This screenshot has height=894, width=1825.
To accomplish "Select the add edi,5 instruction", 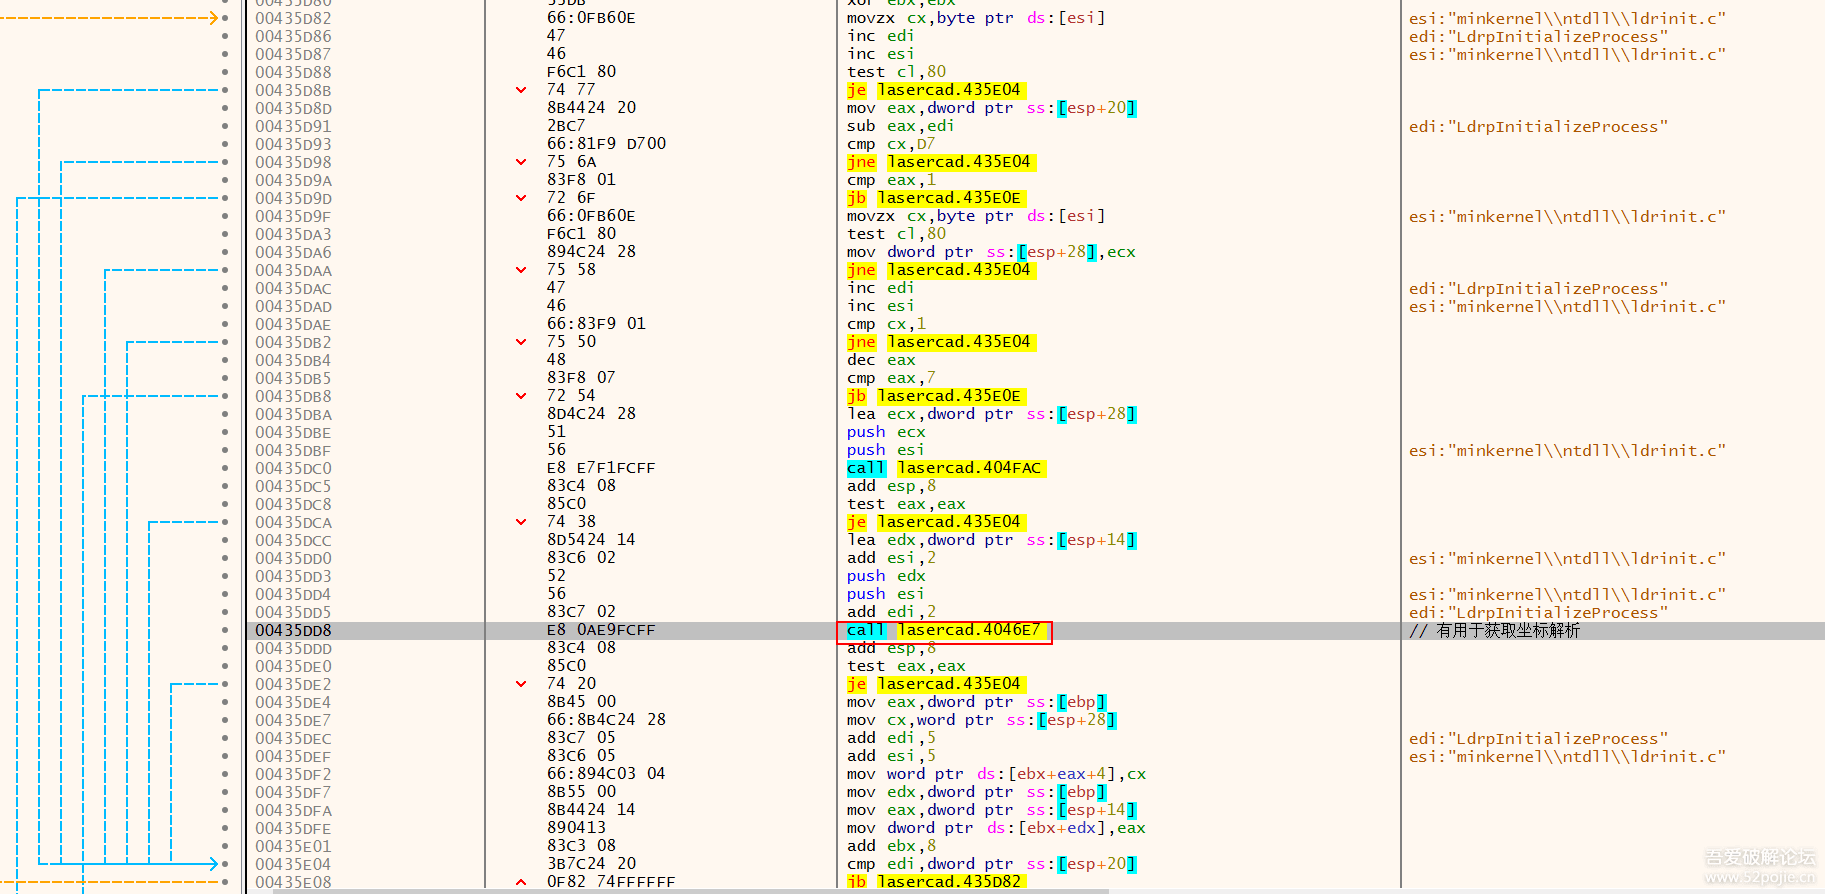I will (x=891, y=738).
